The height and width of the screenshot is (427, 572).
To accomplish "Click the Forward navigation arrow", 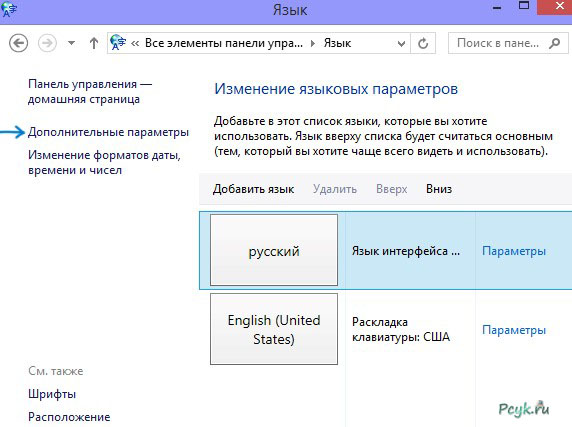I will (x=47, y=43).
